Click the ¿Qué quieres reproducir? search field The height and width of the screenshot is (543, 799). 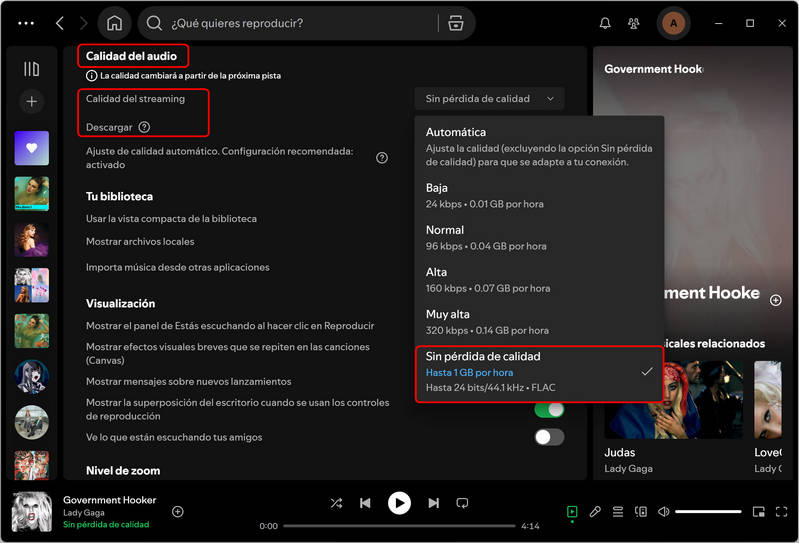301,23
